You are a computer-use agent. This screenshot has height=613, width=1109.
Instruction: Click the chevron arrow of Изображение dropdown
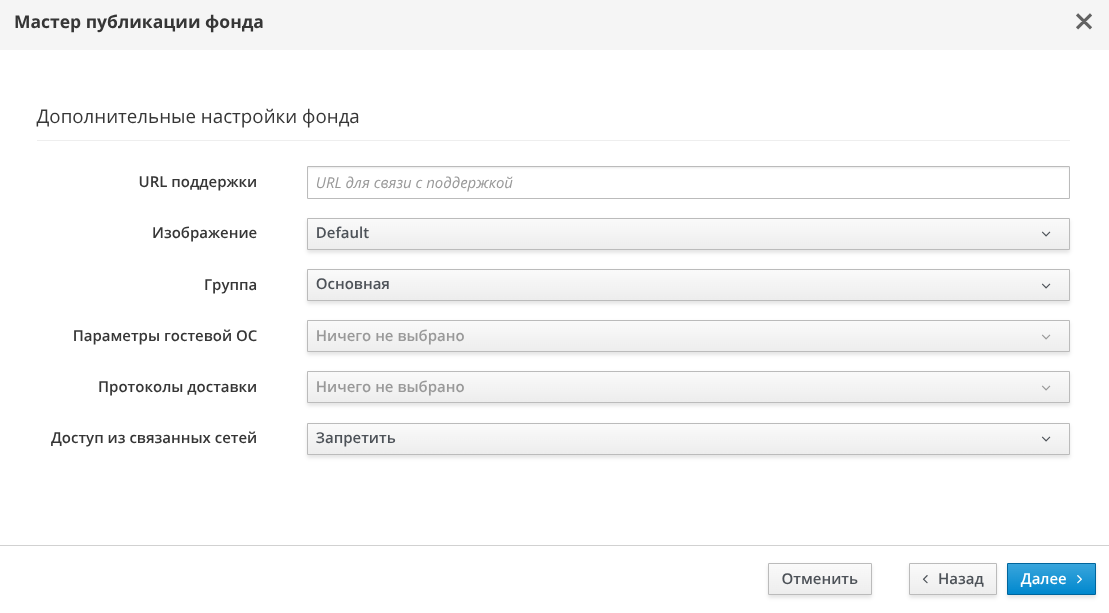point(1046,234)
